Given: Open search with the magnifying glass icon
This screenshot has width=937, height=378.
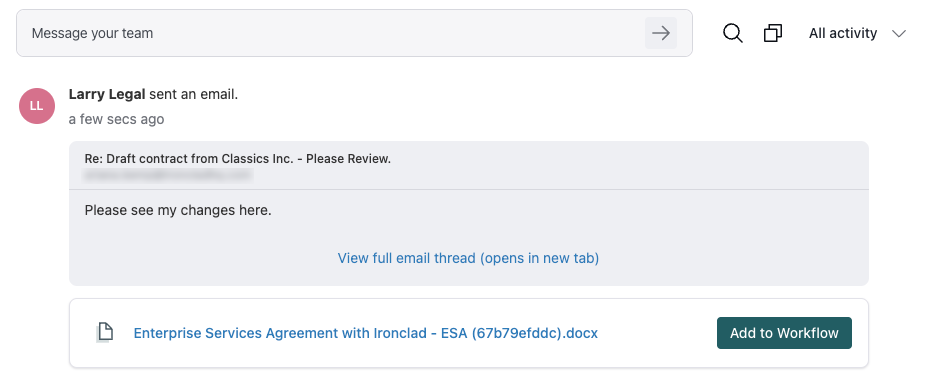Looking at the screenshot, I should pos(733,33).
